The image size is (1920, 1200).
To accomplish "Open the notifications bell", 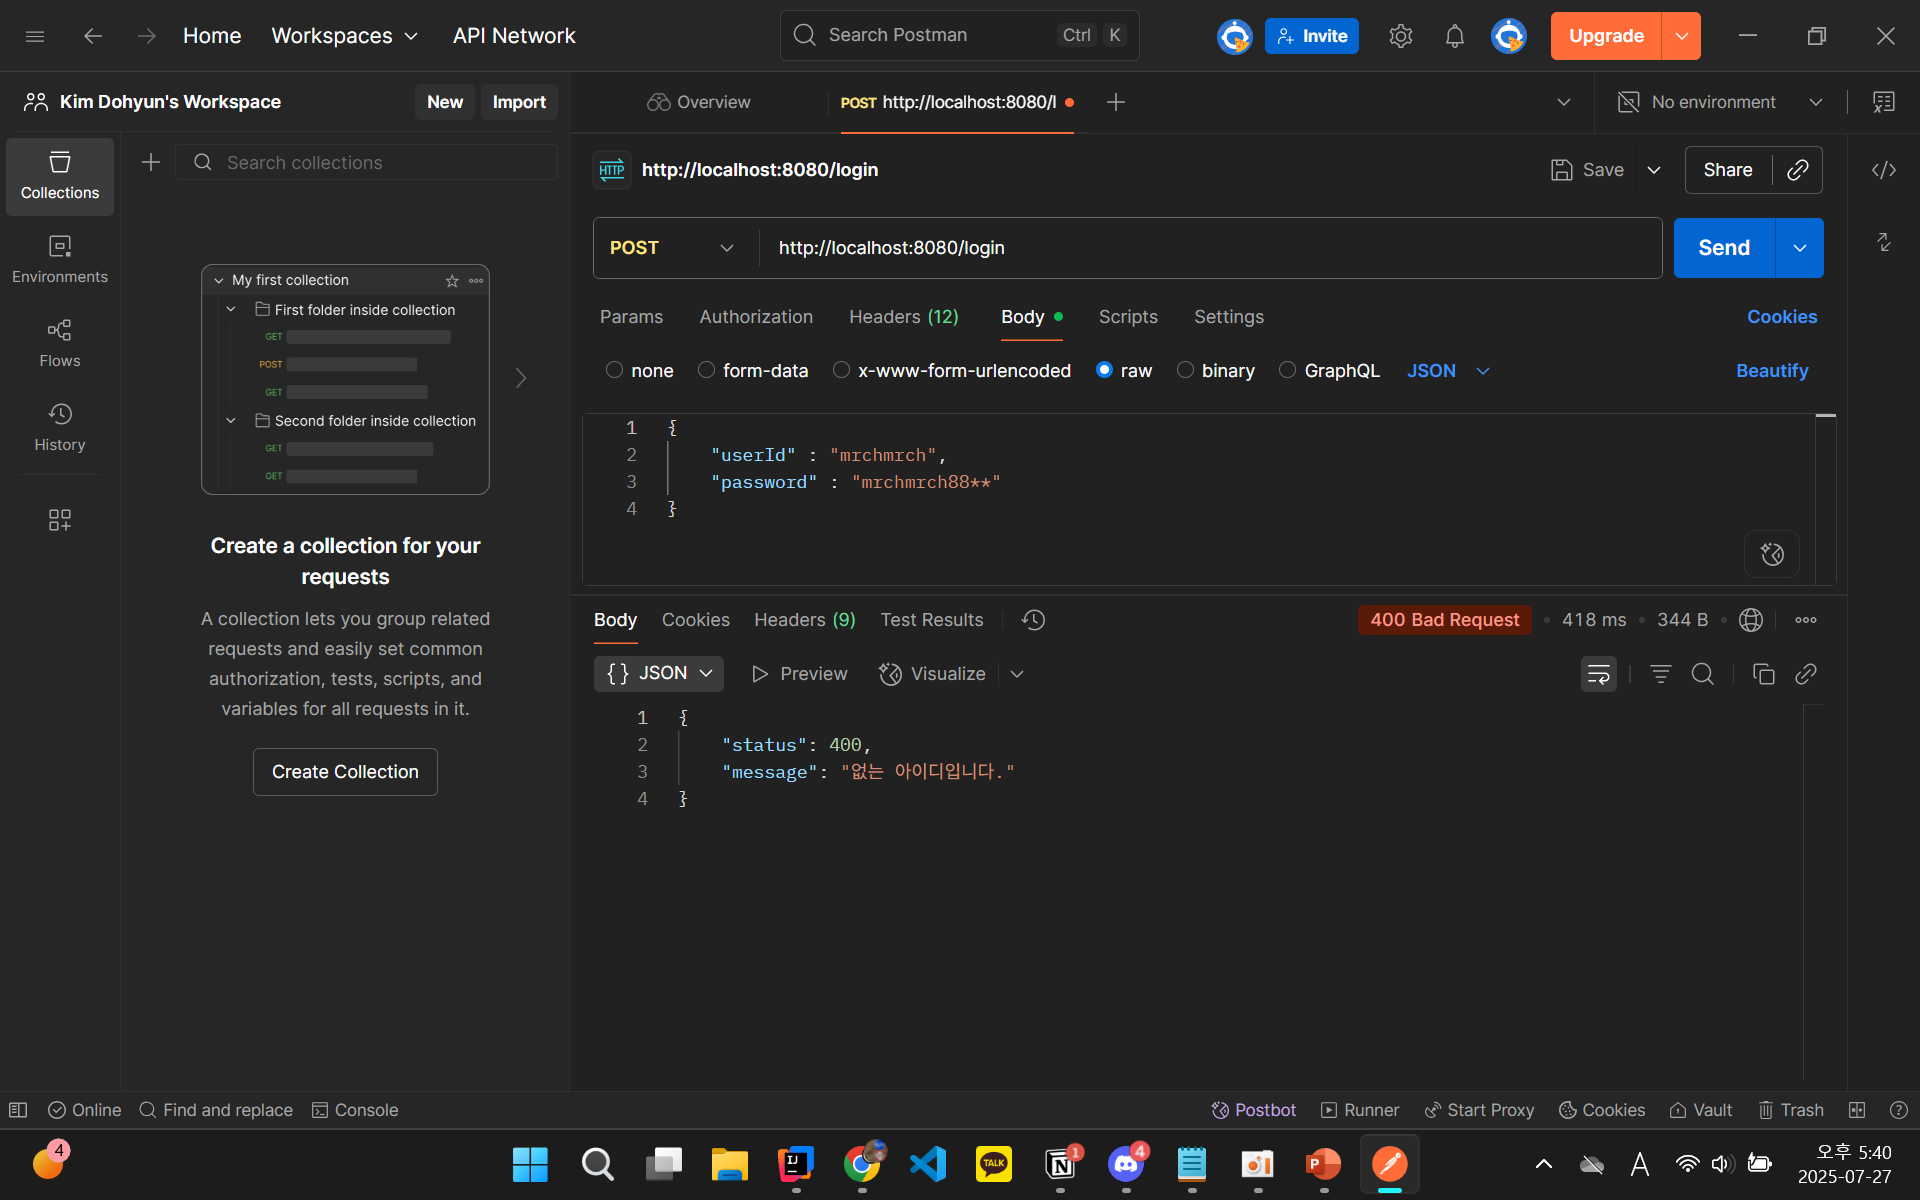I will click(x=1454, y=36).
